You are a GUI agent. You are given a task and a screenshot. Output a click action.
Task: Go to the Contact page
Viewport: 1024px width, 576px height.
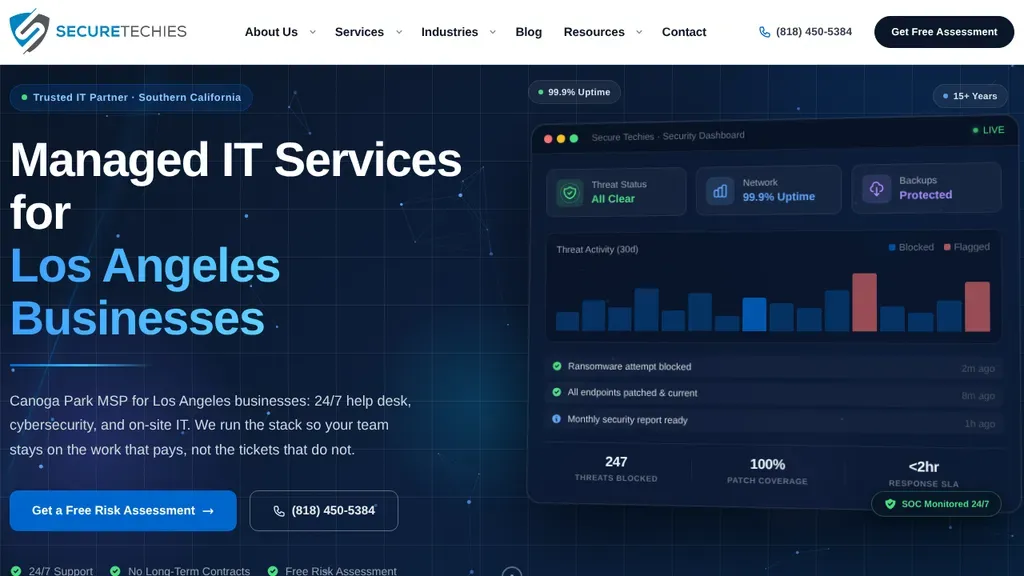[684, 32]
